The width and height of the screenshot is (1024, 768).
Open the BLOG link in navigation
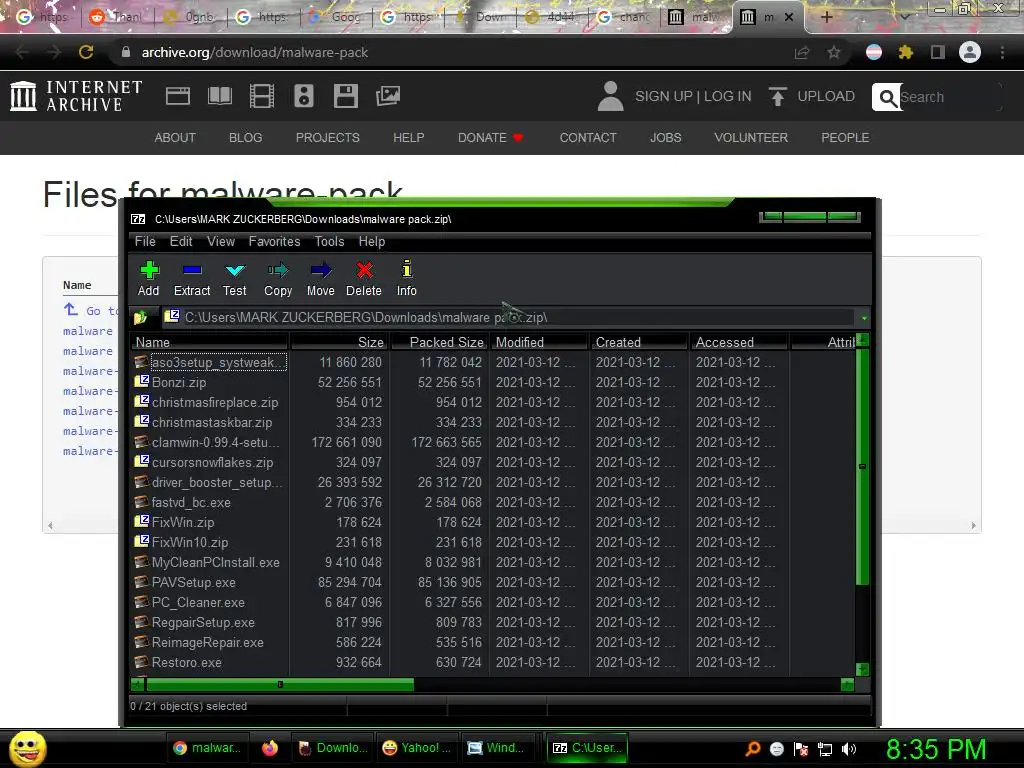246,138
